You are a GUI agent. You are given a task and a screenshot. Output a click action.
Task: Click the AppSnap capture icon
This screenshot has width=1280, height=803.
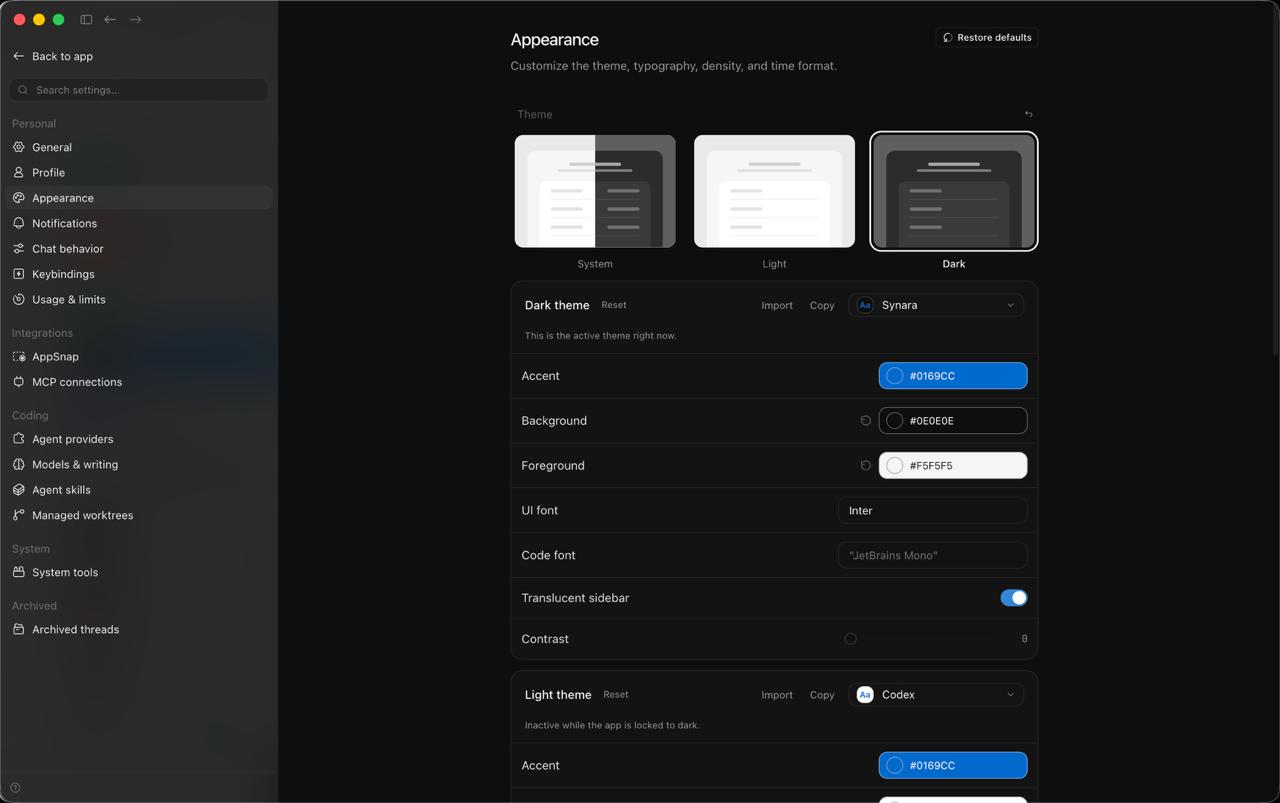click(19, 357)
